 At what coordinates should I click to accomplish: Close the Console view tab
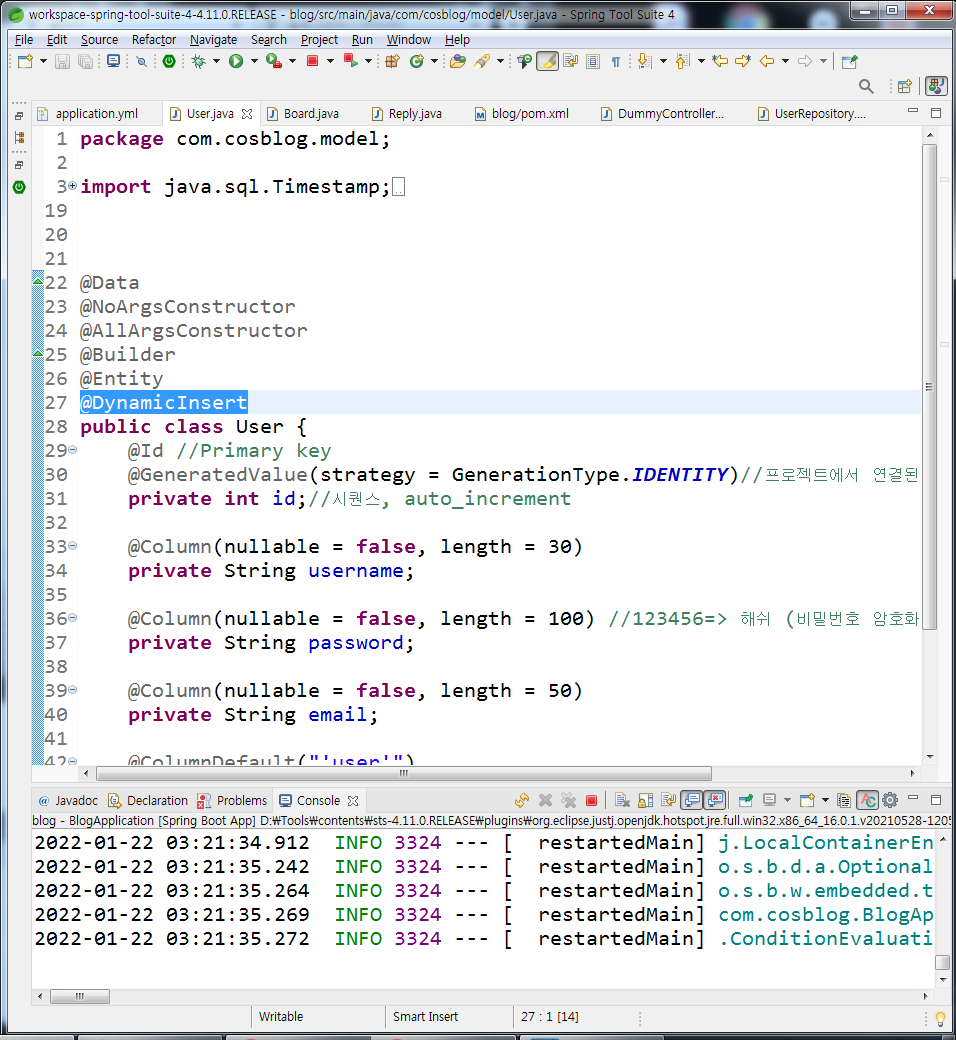(353, 801)
